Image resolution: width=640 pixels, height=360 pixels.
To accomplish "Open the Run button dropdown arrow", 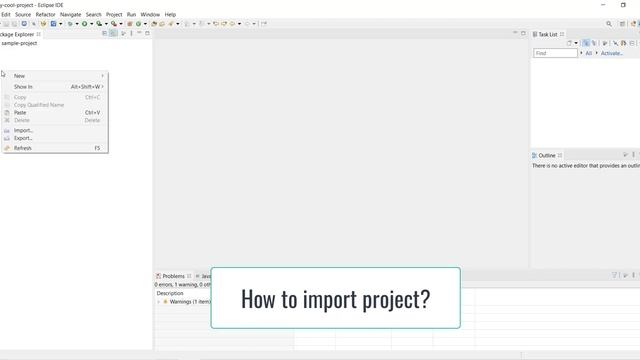I will (x=91, y=24).
